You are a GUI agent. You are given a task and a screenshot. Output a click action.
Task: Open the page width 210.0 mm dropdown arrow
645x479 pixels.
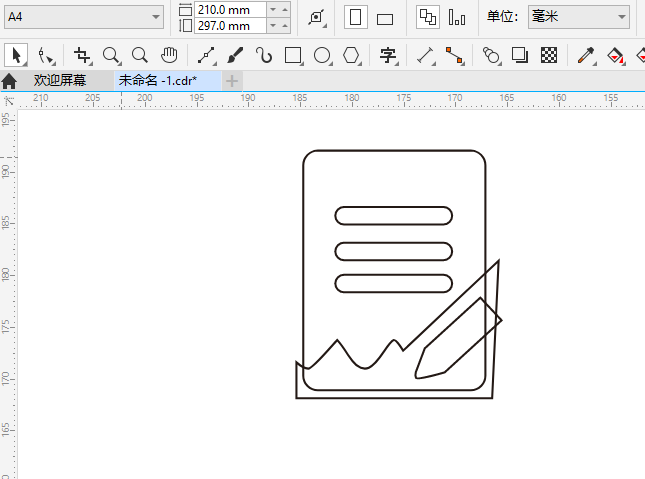click(273, 9)
